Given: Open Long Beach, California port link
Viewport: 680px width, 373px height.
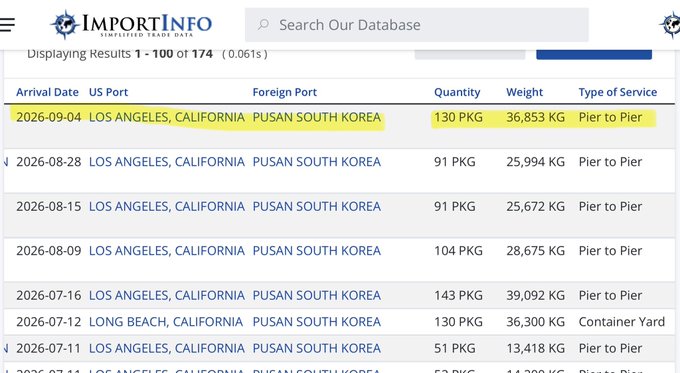Looking at the screenshot, I should (x=166, y=322).
